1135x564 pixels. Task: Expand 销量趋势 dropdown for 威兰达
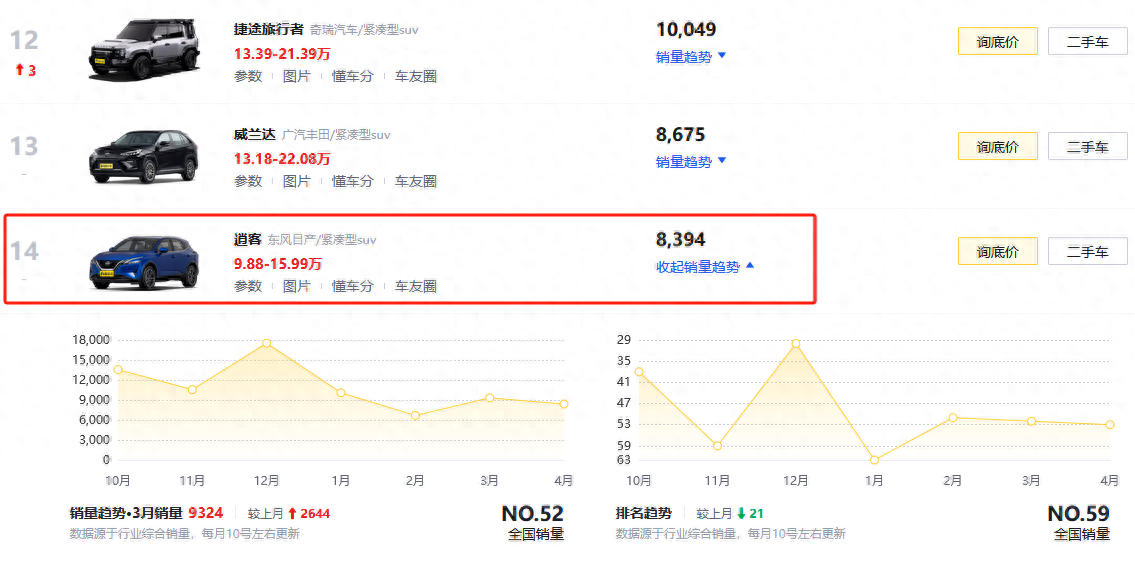click(690, 162)
